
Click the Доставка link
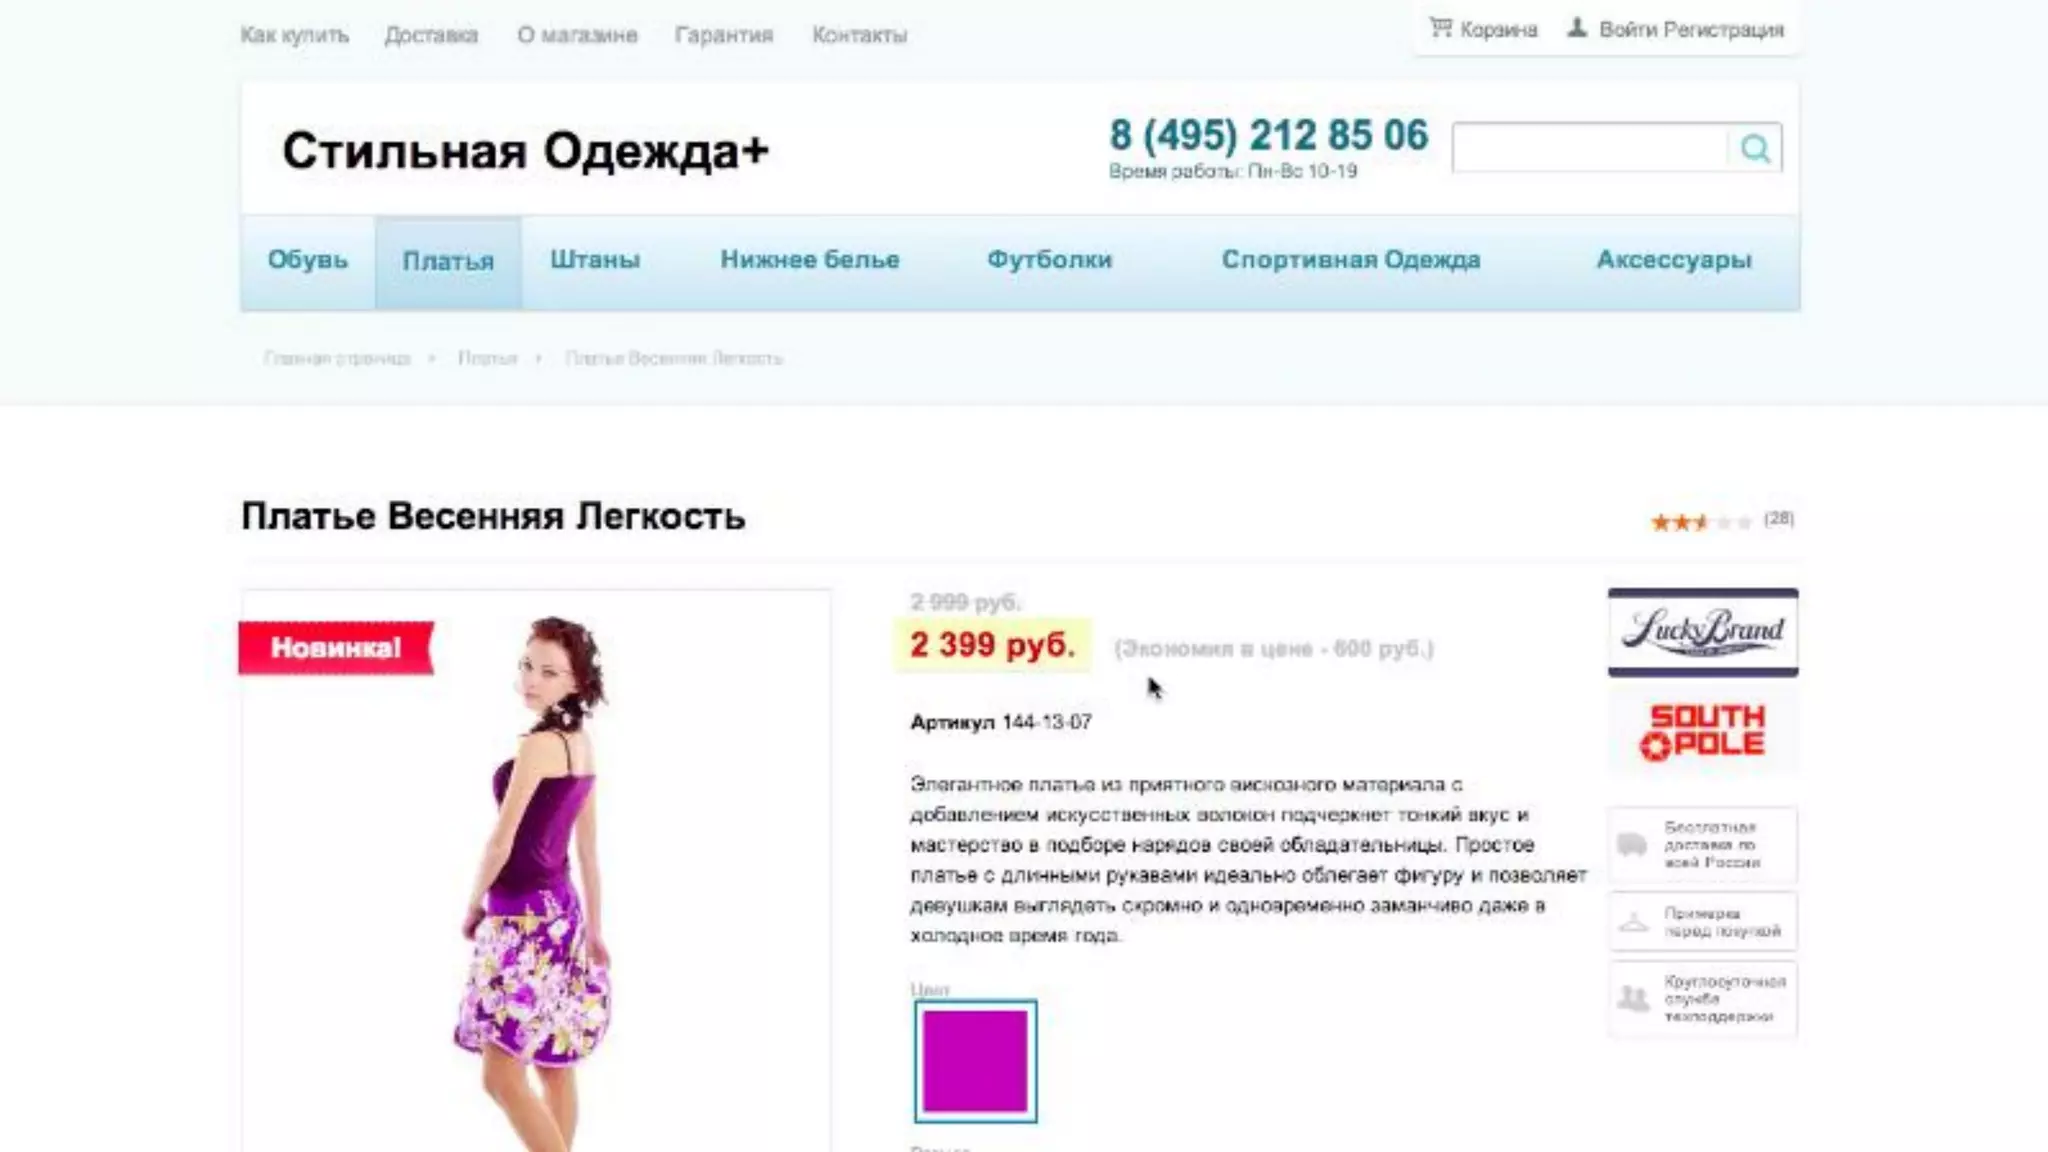tap(431, 35)
